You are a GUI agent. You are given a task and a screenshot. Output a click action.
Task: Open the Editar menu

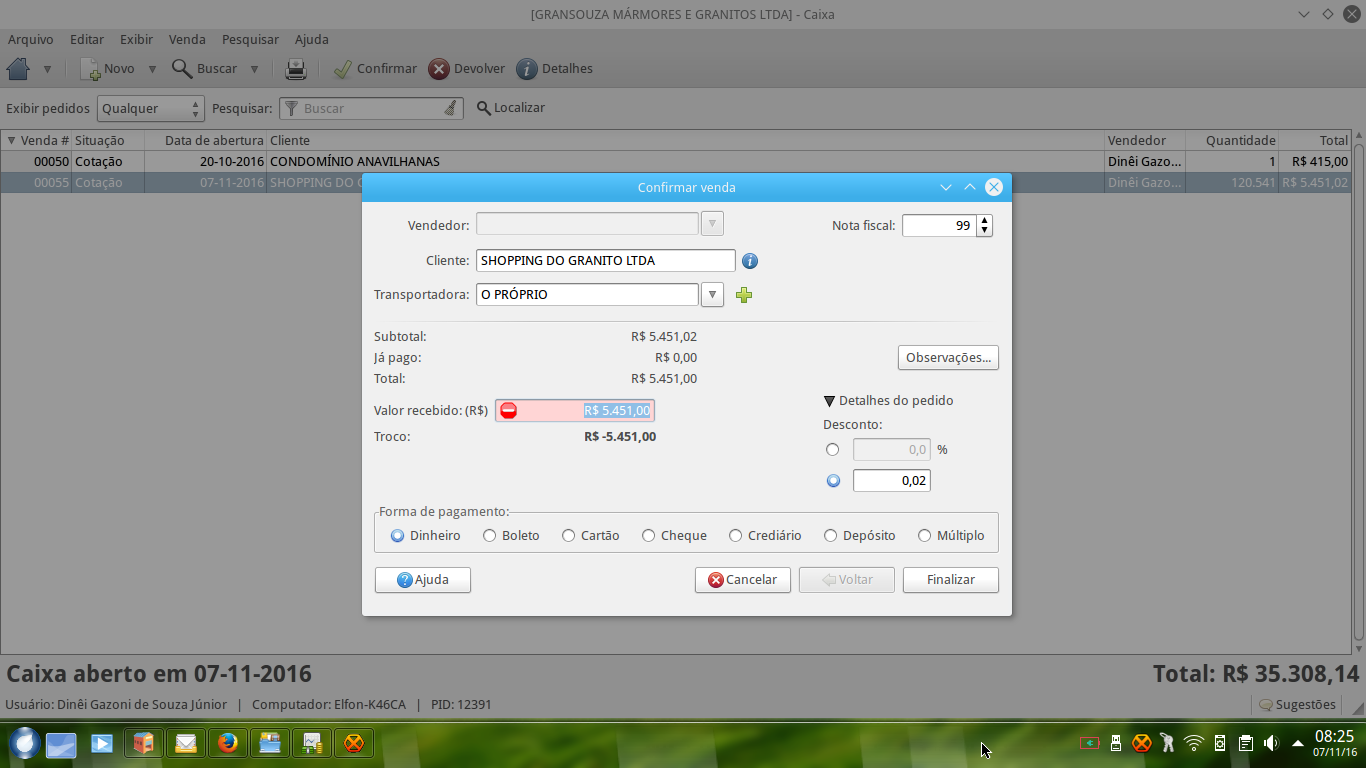87,40
